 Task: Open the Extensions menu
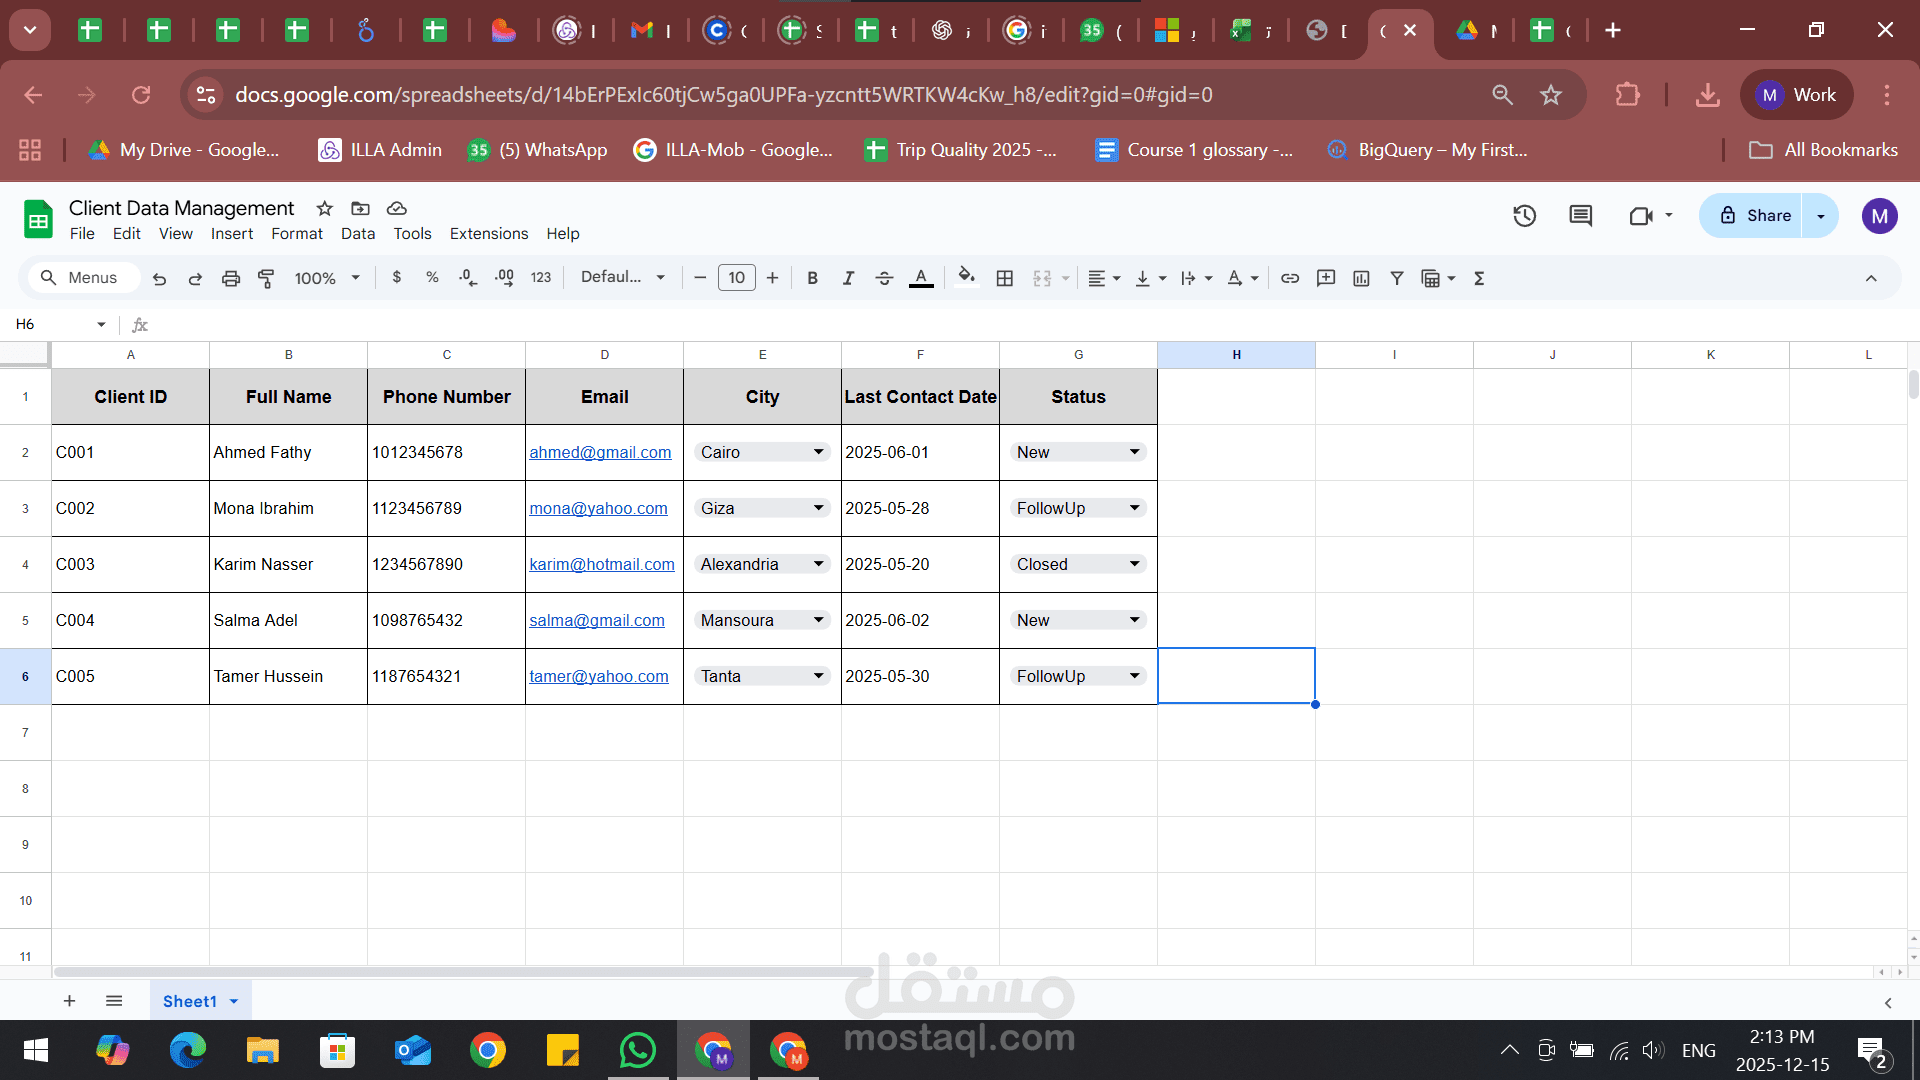click(488, 233)
